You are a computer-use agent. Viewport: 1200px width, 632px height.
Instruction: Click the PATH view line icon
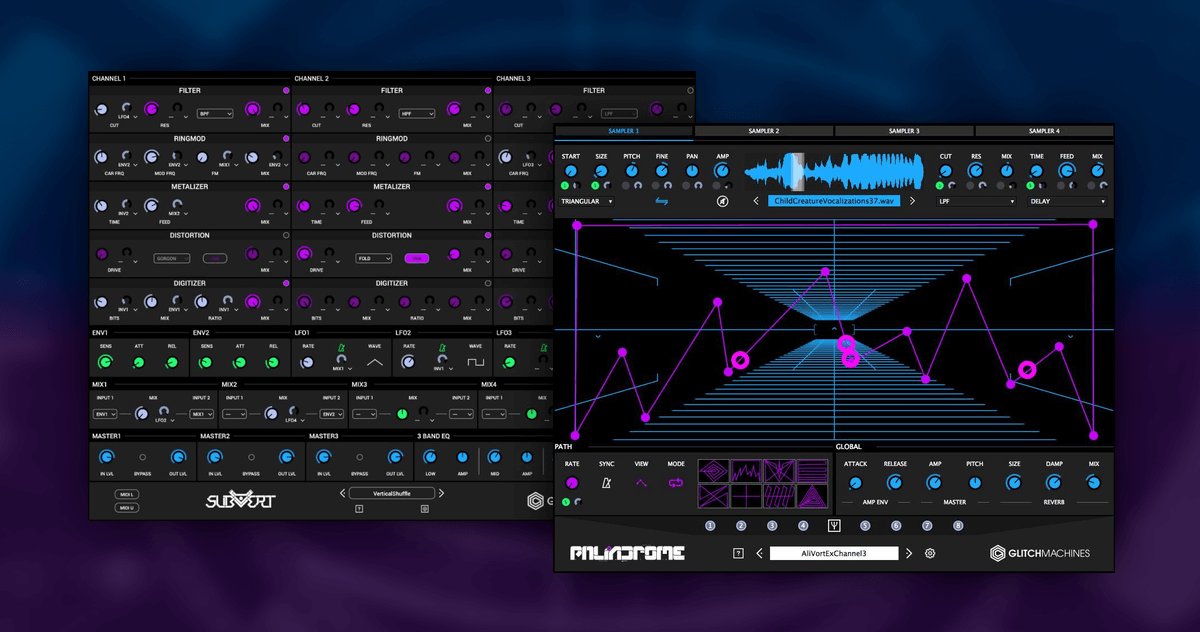pyautogui.click(x=641, y=482)
